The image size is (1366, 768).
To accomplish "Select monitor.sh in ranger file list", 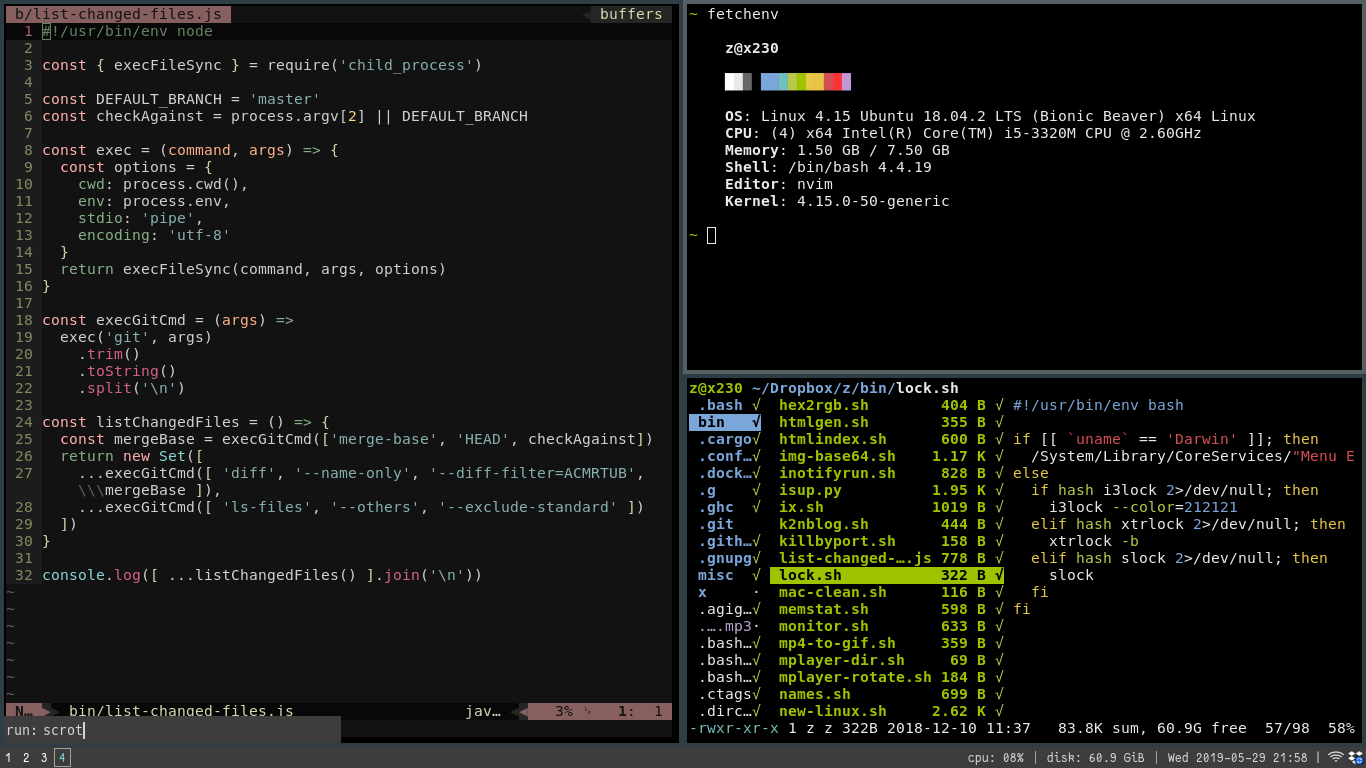I will pos(887,626).
